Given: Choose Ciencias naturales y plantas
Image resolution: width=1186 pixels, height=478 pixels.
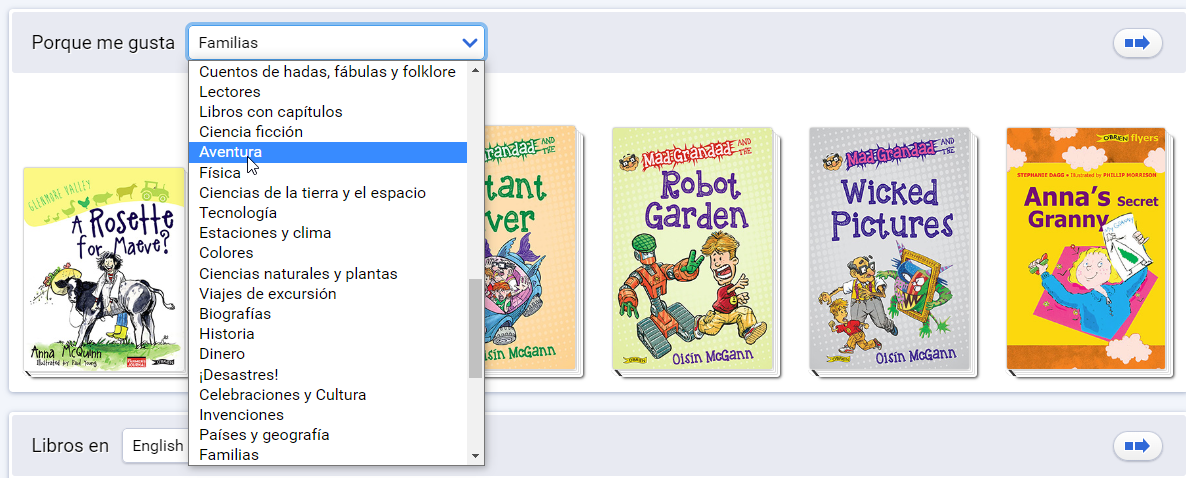Looking at the screenshot, I should coord(328,273).
